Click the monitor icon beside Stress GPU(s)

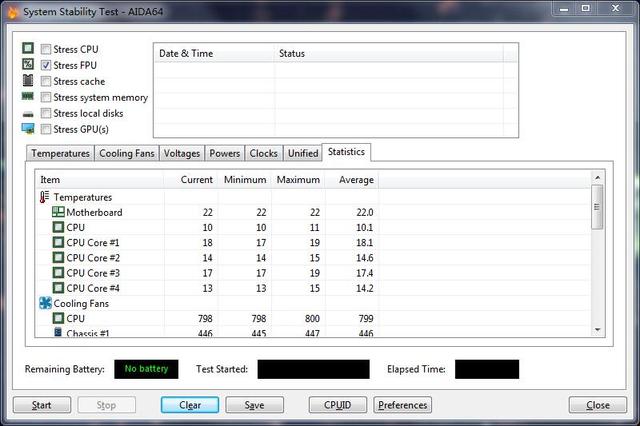click(28, 129)
